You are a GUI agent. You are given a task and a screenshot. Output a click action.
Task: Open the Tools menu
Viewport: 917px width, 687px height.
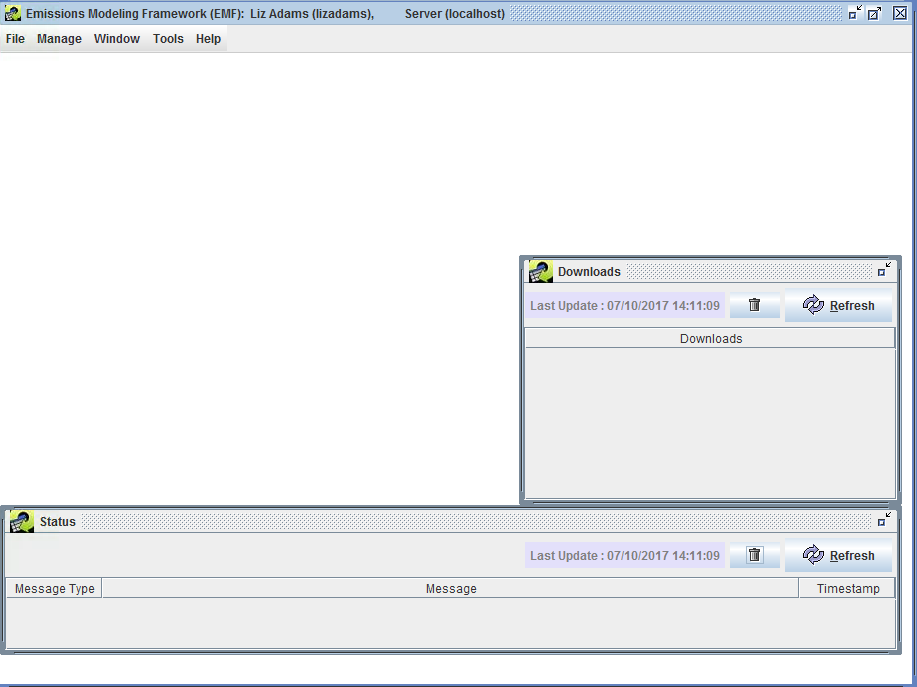click(x=168, y=38)
